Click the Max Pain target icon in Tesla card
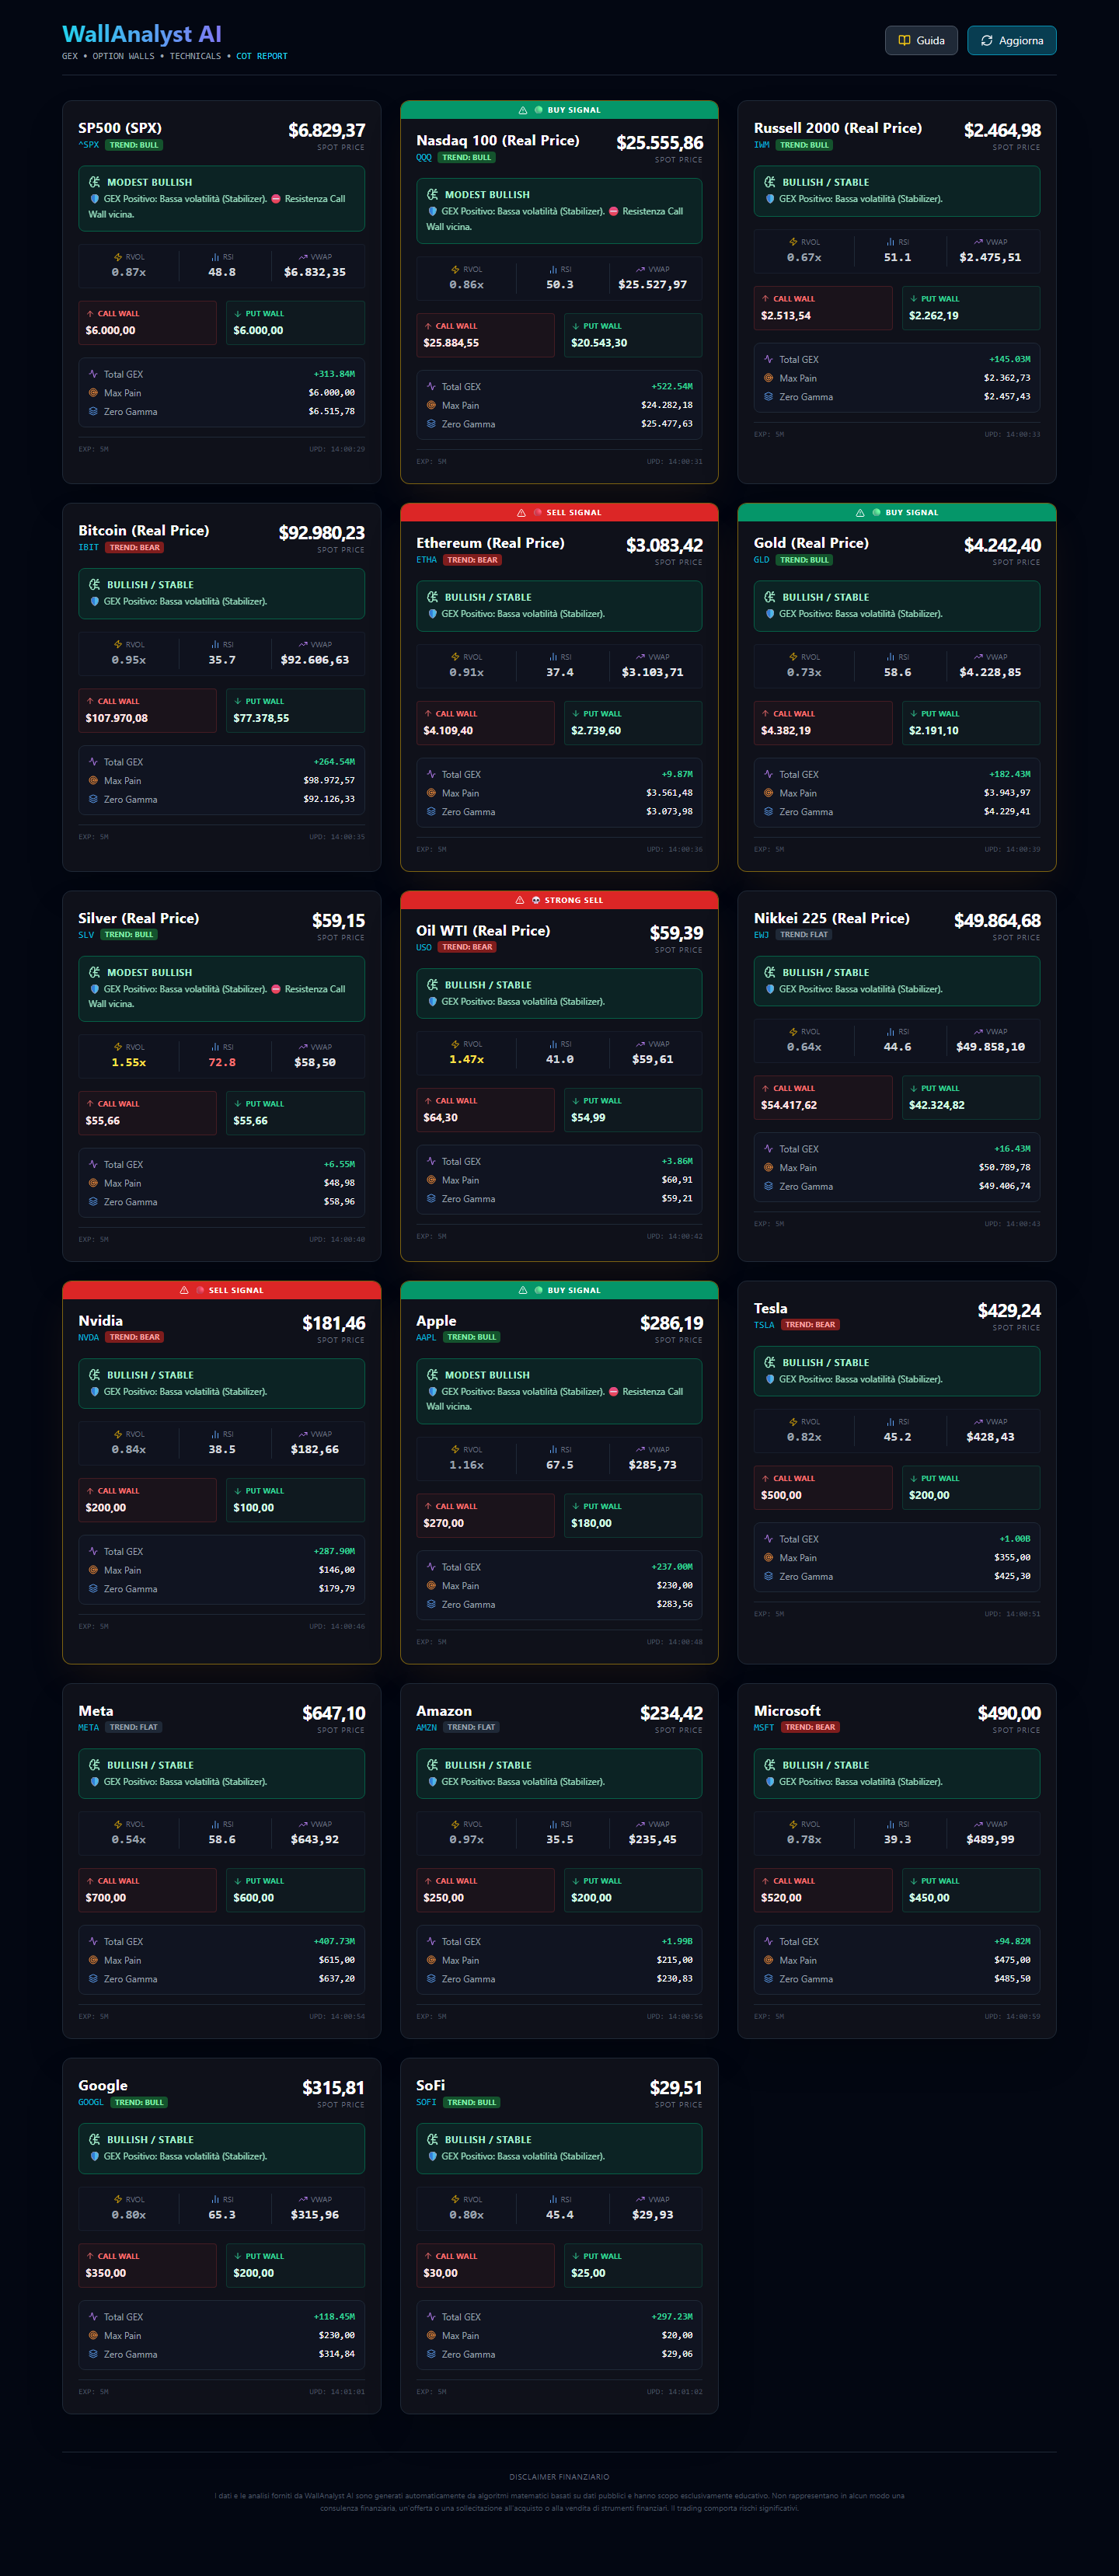This screenshot has height=2576, width=1119. [768, 1557]
